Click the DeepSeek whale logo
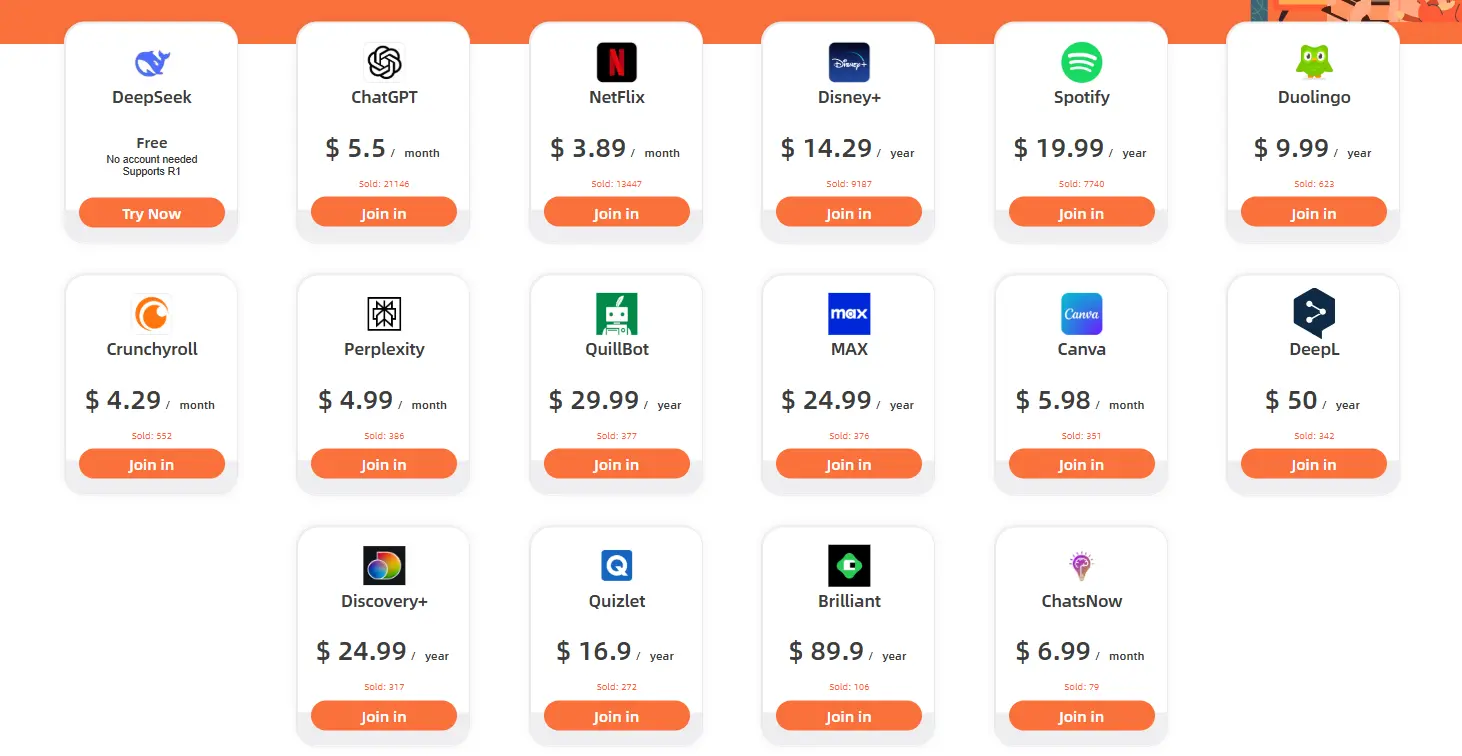The width and height of the screenshot is (1462, 756). [x=152, y=62]
